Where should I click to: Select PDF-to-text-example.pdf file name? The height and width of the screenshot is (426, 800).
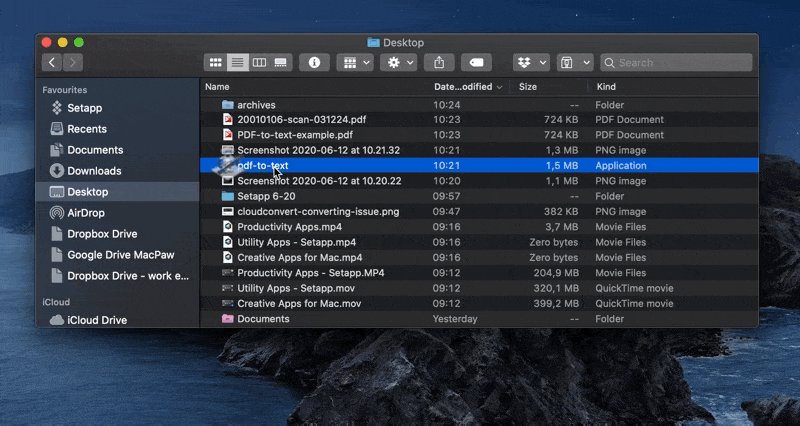pos(295,135)
